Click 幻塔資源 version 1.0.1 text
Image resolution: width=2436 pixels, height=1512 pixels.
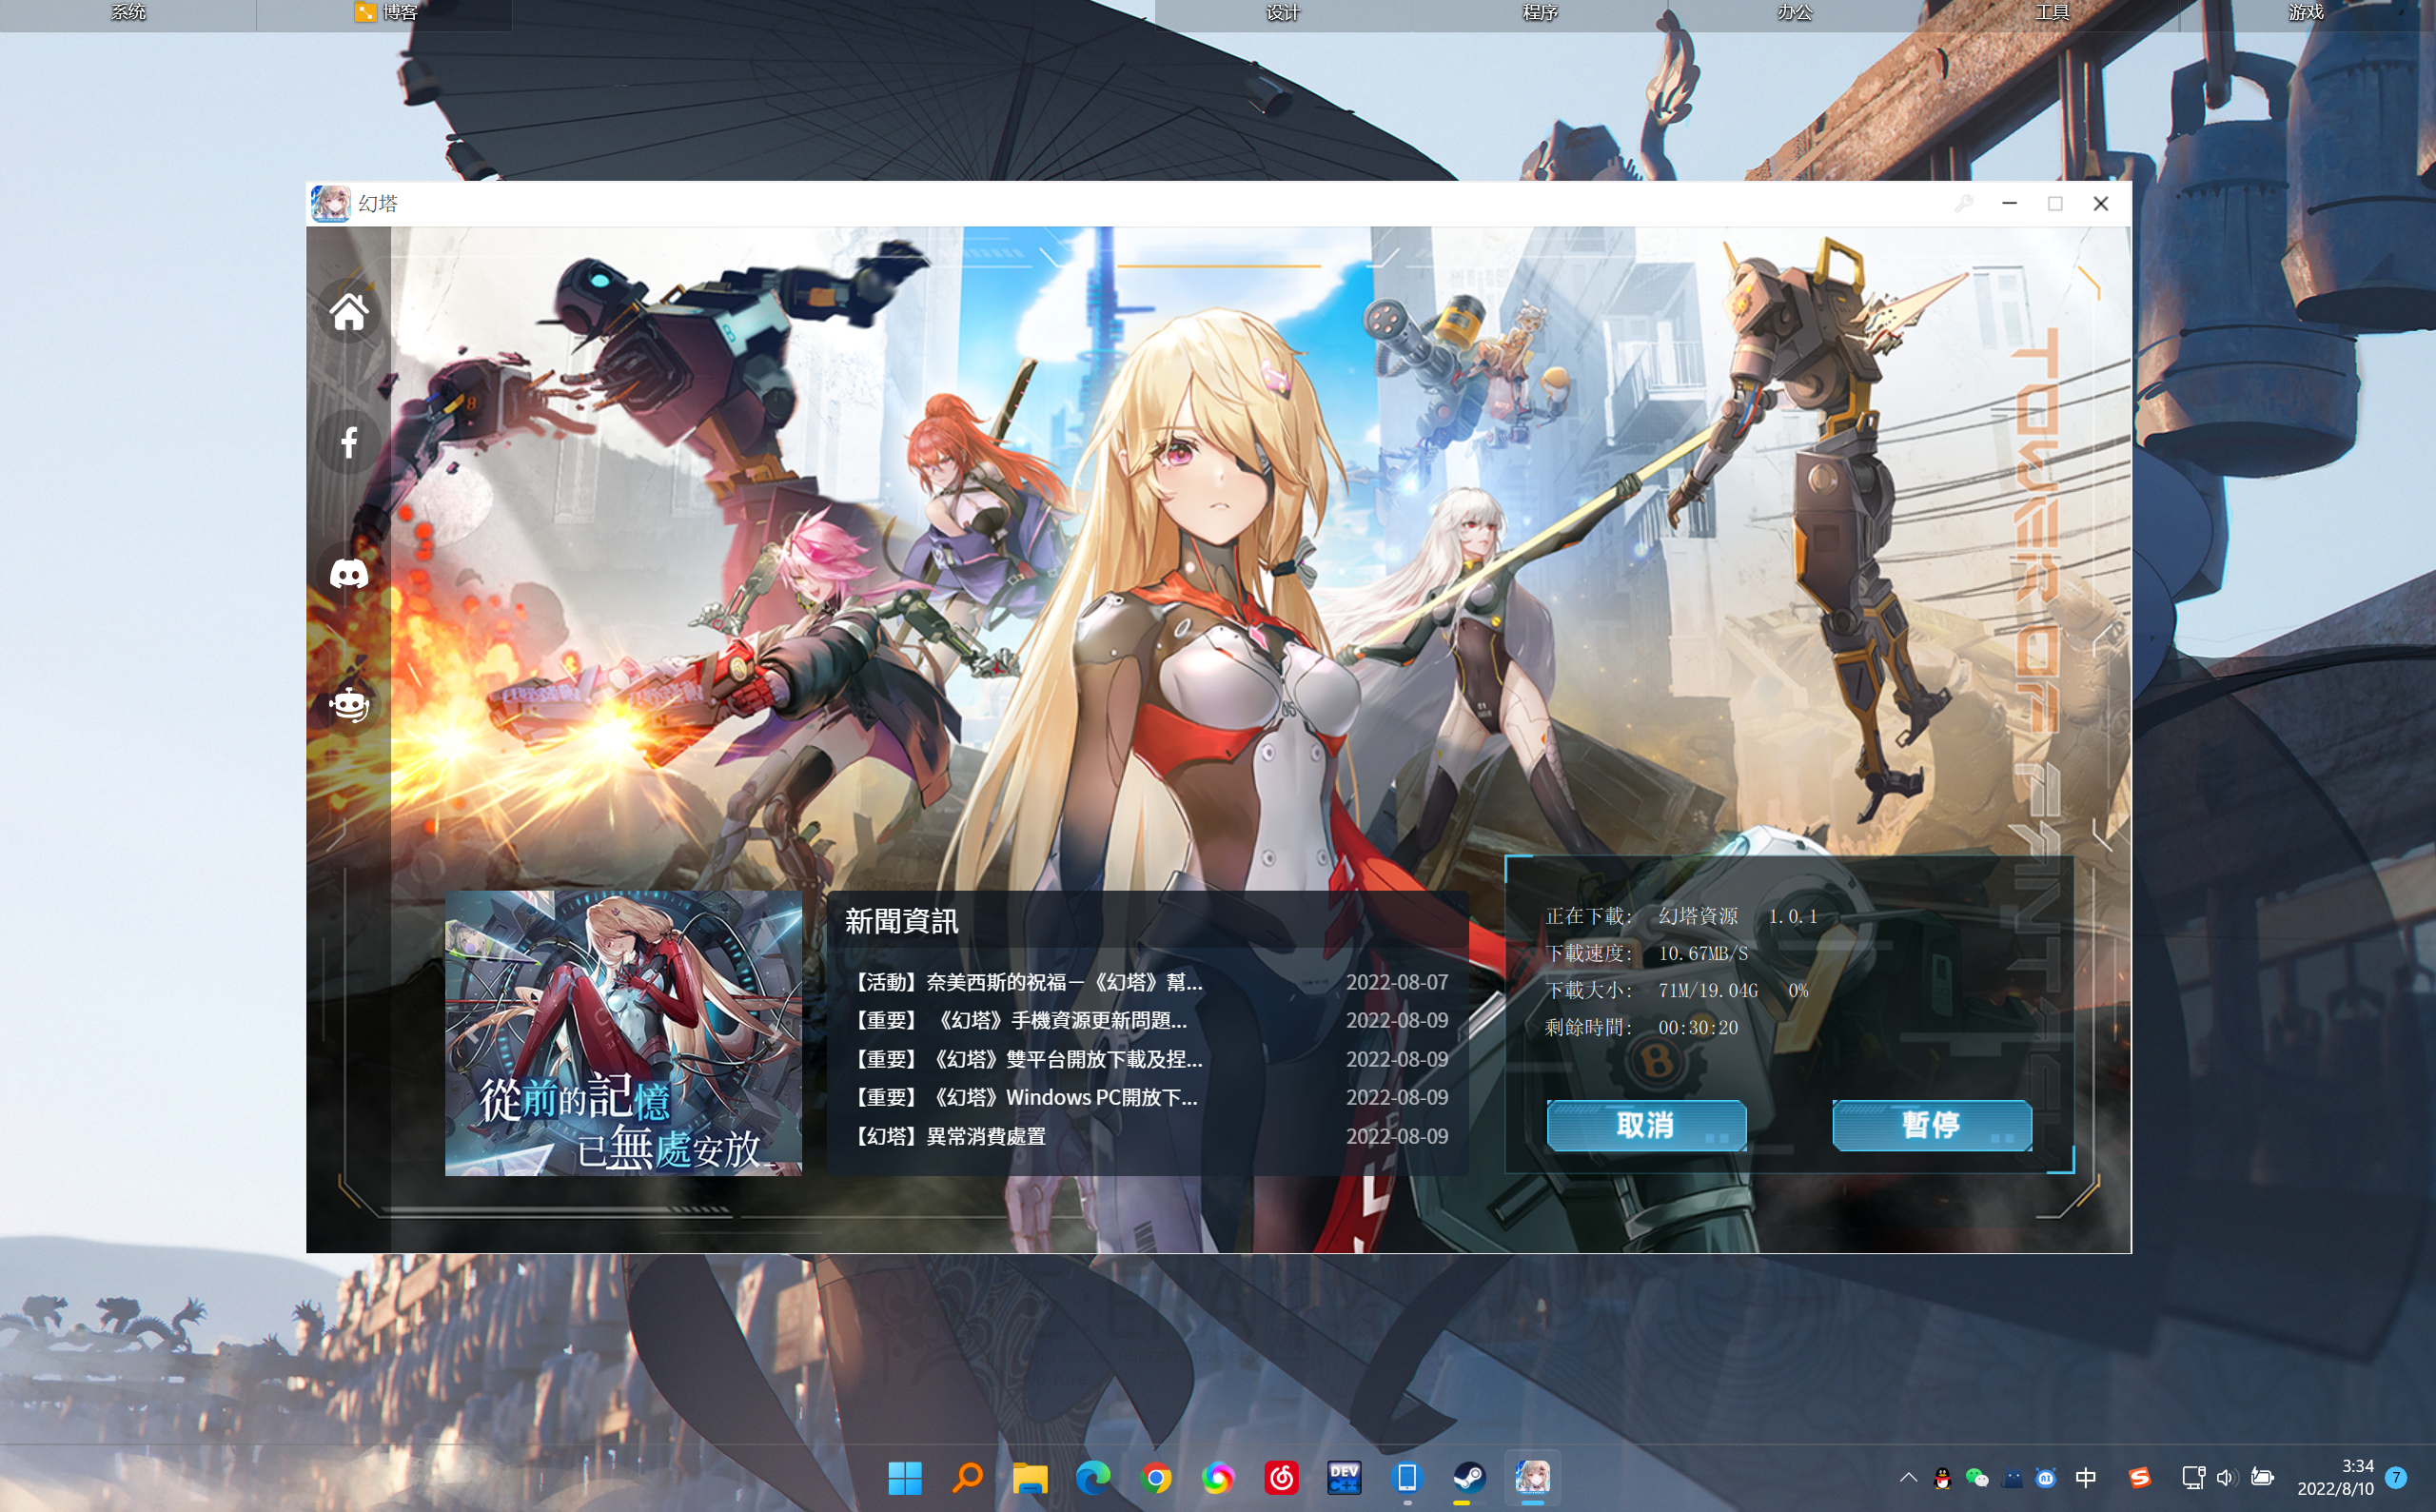coord(1737,916)
